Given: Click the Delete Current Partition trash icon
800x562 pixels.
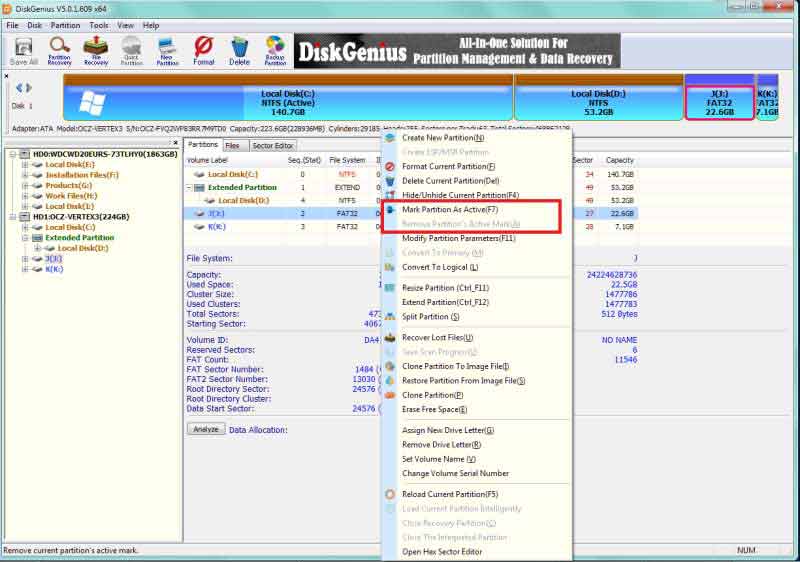Looking at the screenshot, I should tap(390, 181).
